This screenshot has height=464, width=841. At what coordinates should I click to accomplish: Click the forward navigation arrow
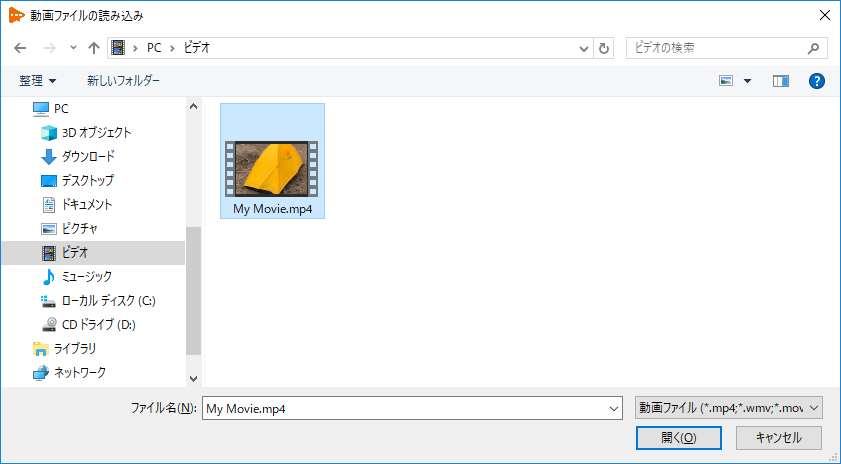pos(49,48)
